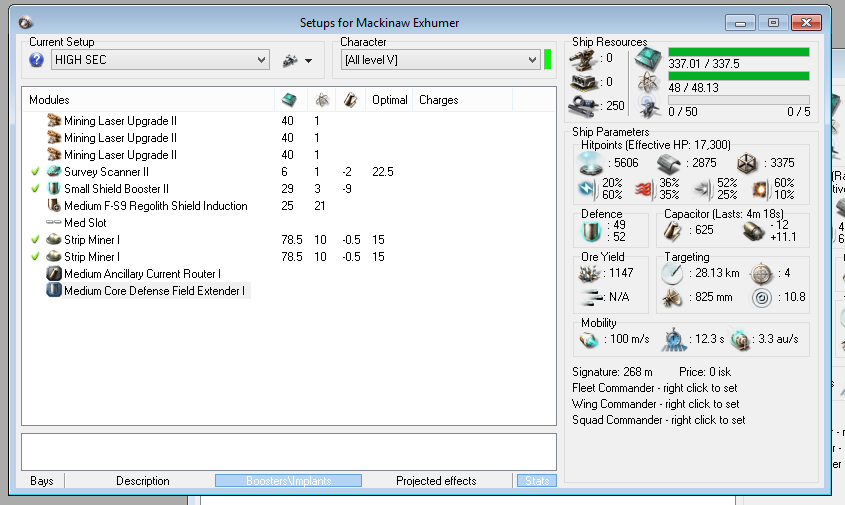Sort by the CPU column header icon
This screenshot has height=505, width=845.
click(289, 100)
